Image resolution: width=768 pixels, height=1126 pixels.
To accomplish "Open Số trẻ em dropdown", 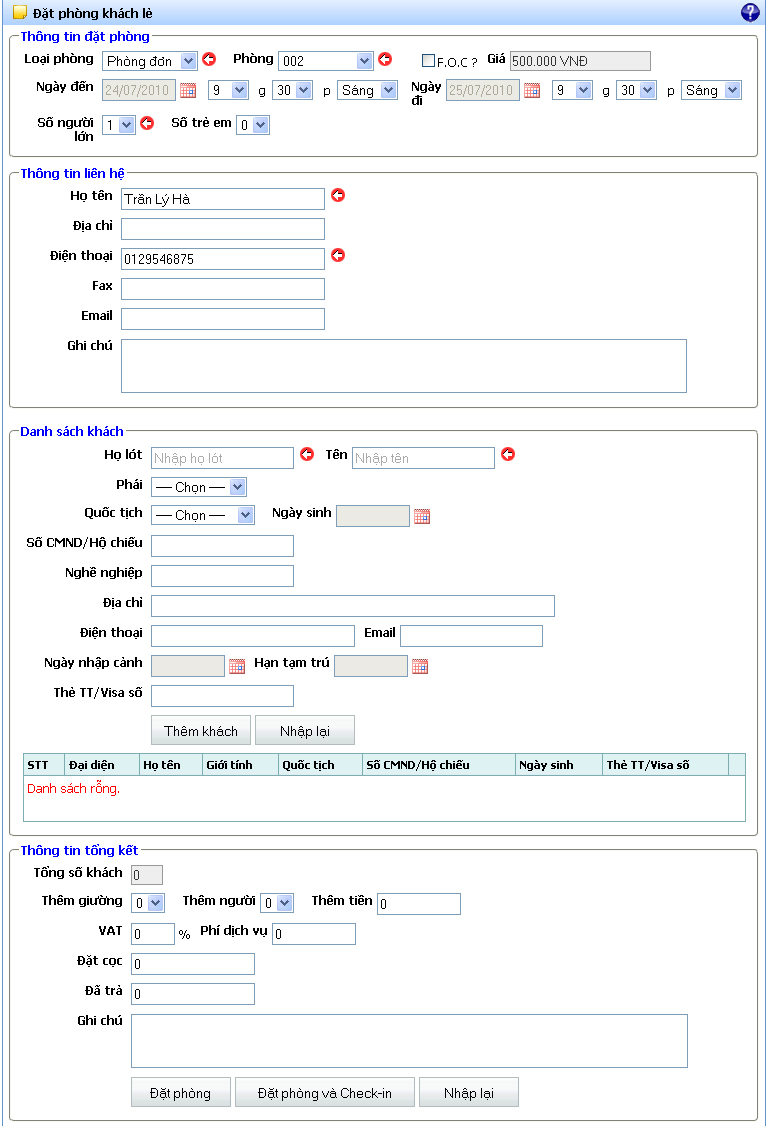I will (x=253, y=125).
